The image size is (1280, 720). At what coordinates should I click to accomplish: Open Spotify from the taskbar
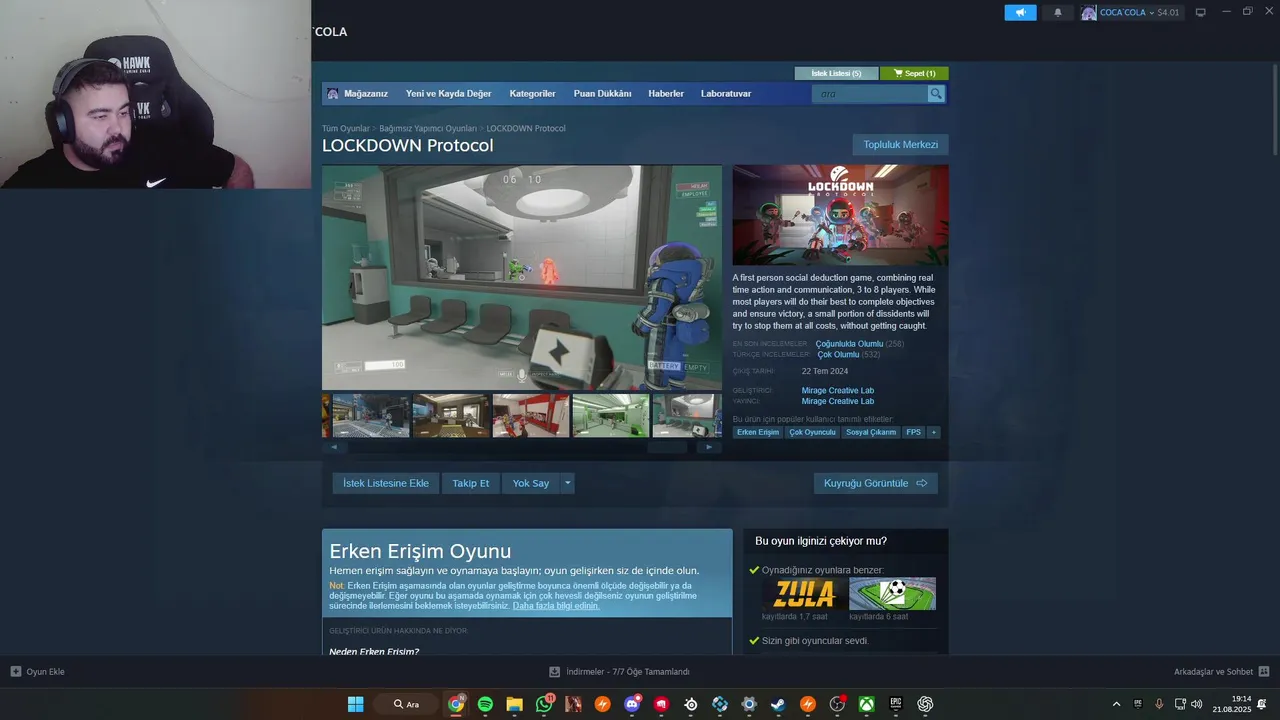tap(485, 704)
